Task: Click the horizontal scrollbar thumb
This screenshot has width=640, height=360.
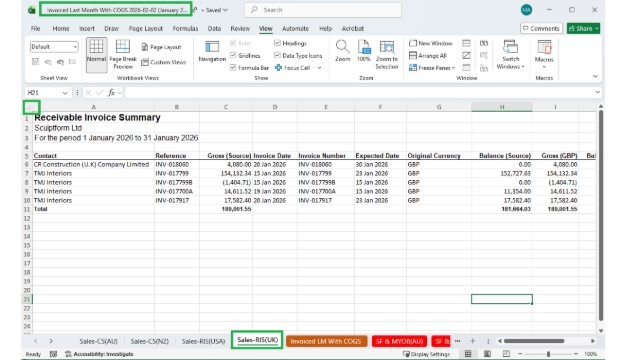Action: tap(534, 341)
